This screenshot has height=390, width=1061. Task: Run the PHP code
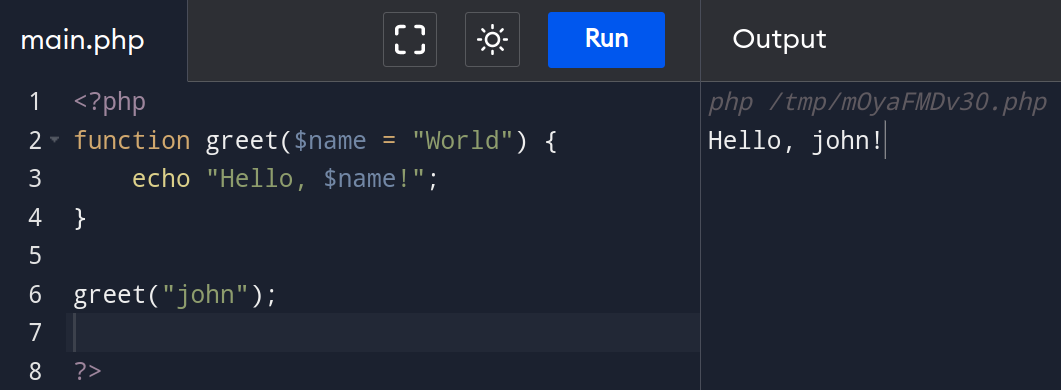click(606, 40)
